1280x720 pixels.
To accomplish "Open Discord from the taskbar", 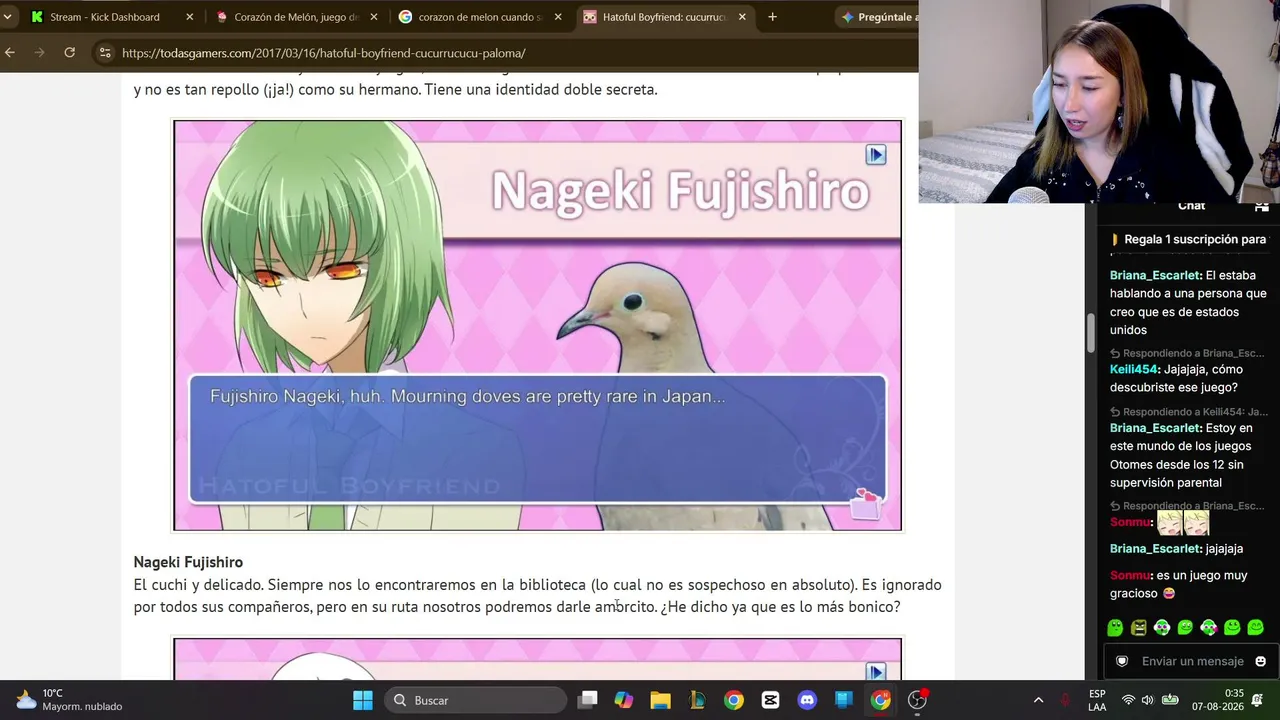I will [807, 700].
